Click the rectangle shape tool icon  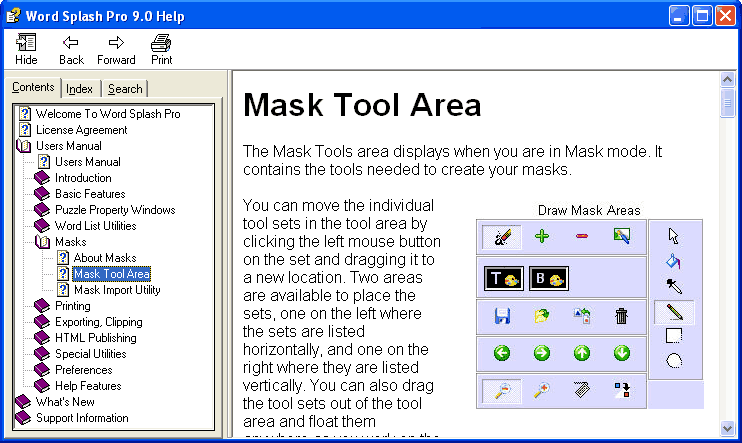pos(674,336)
